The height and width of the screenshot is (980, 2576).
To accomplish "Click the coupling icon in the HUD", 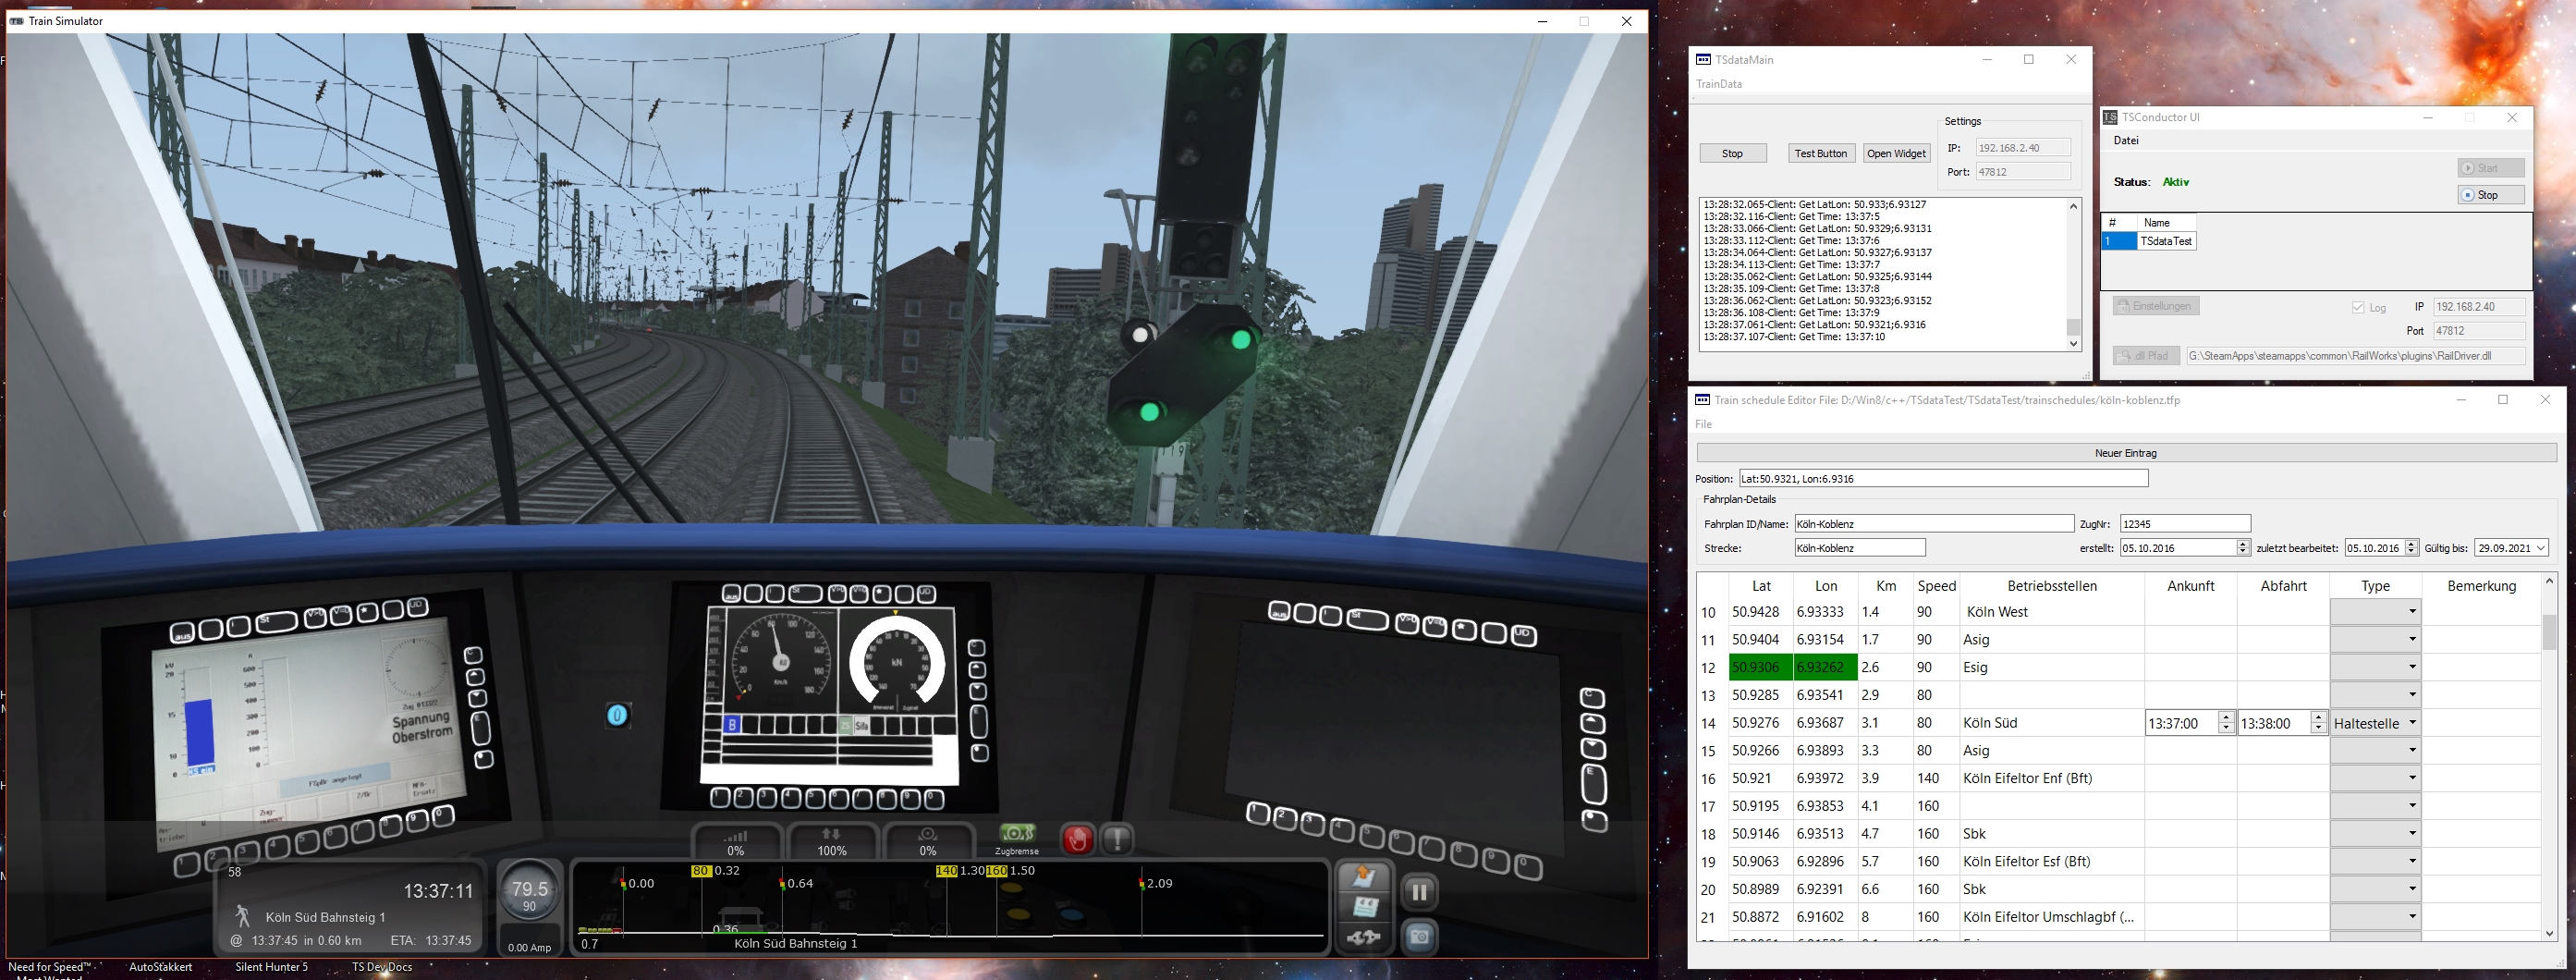I will tap(1364, 937).
